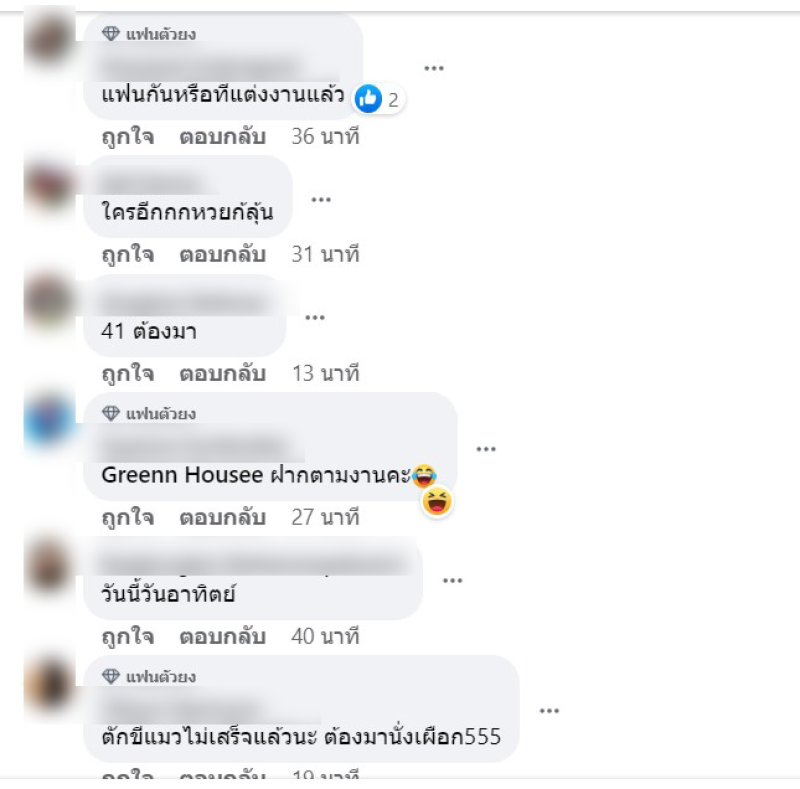Open blue profile avatar beside Greenn Housee comment
The height and width of the screenshot is (789, 800).
(x=49, y=420)
